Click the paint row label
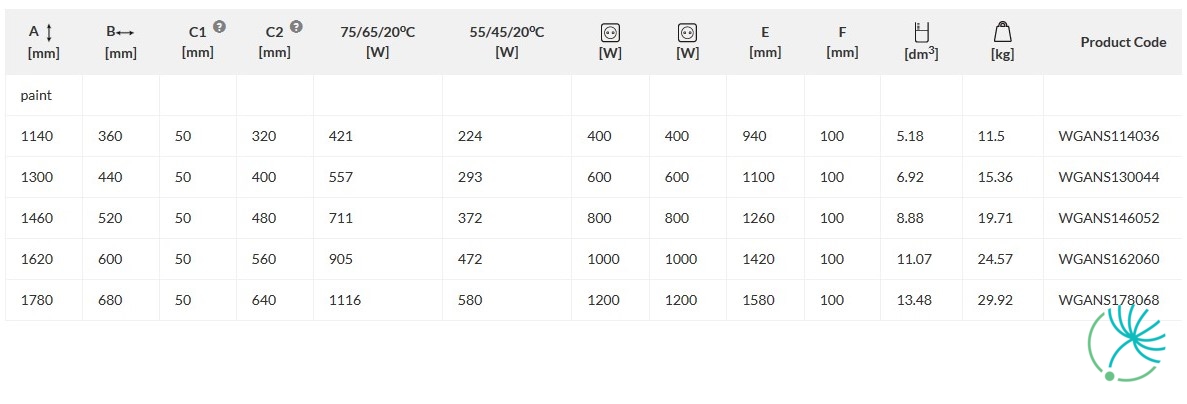Image resolution: width=1187 pixels, height=404 pixels. (x=36, y=96)
